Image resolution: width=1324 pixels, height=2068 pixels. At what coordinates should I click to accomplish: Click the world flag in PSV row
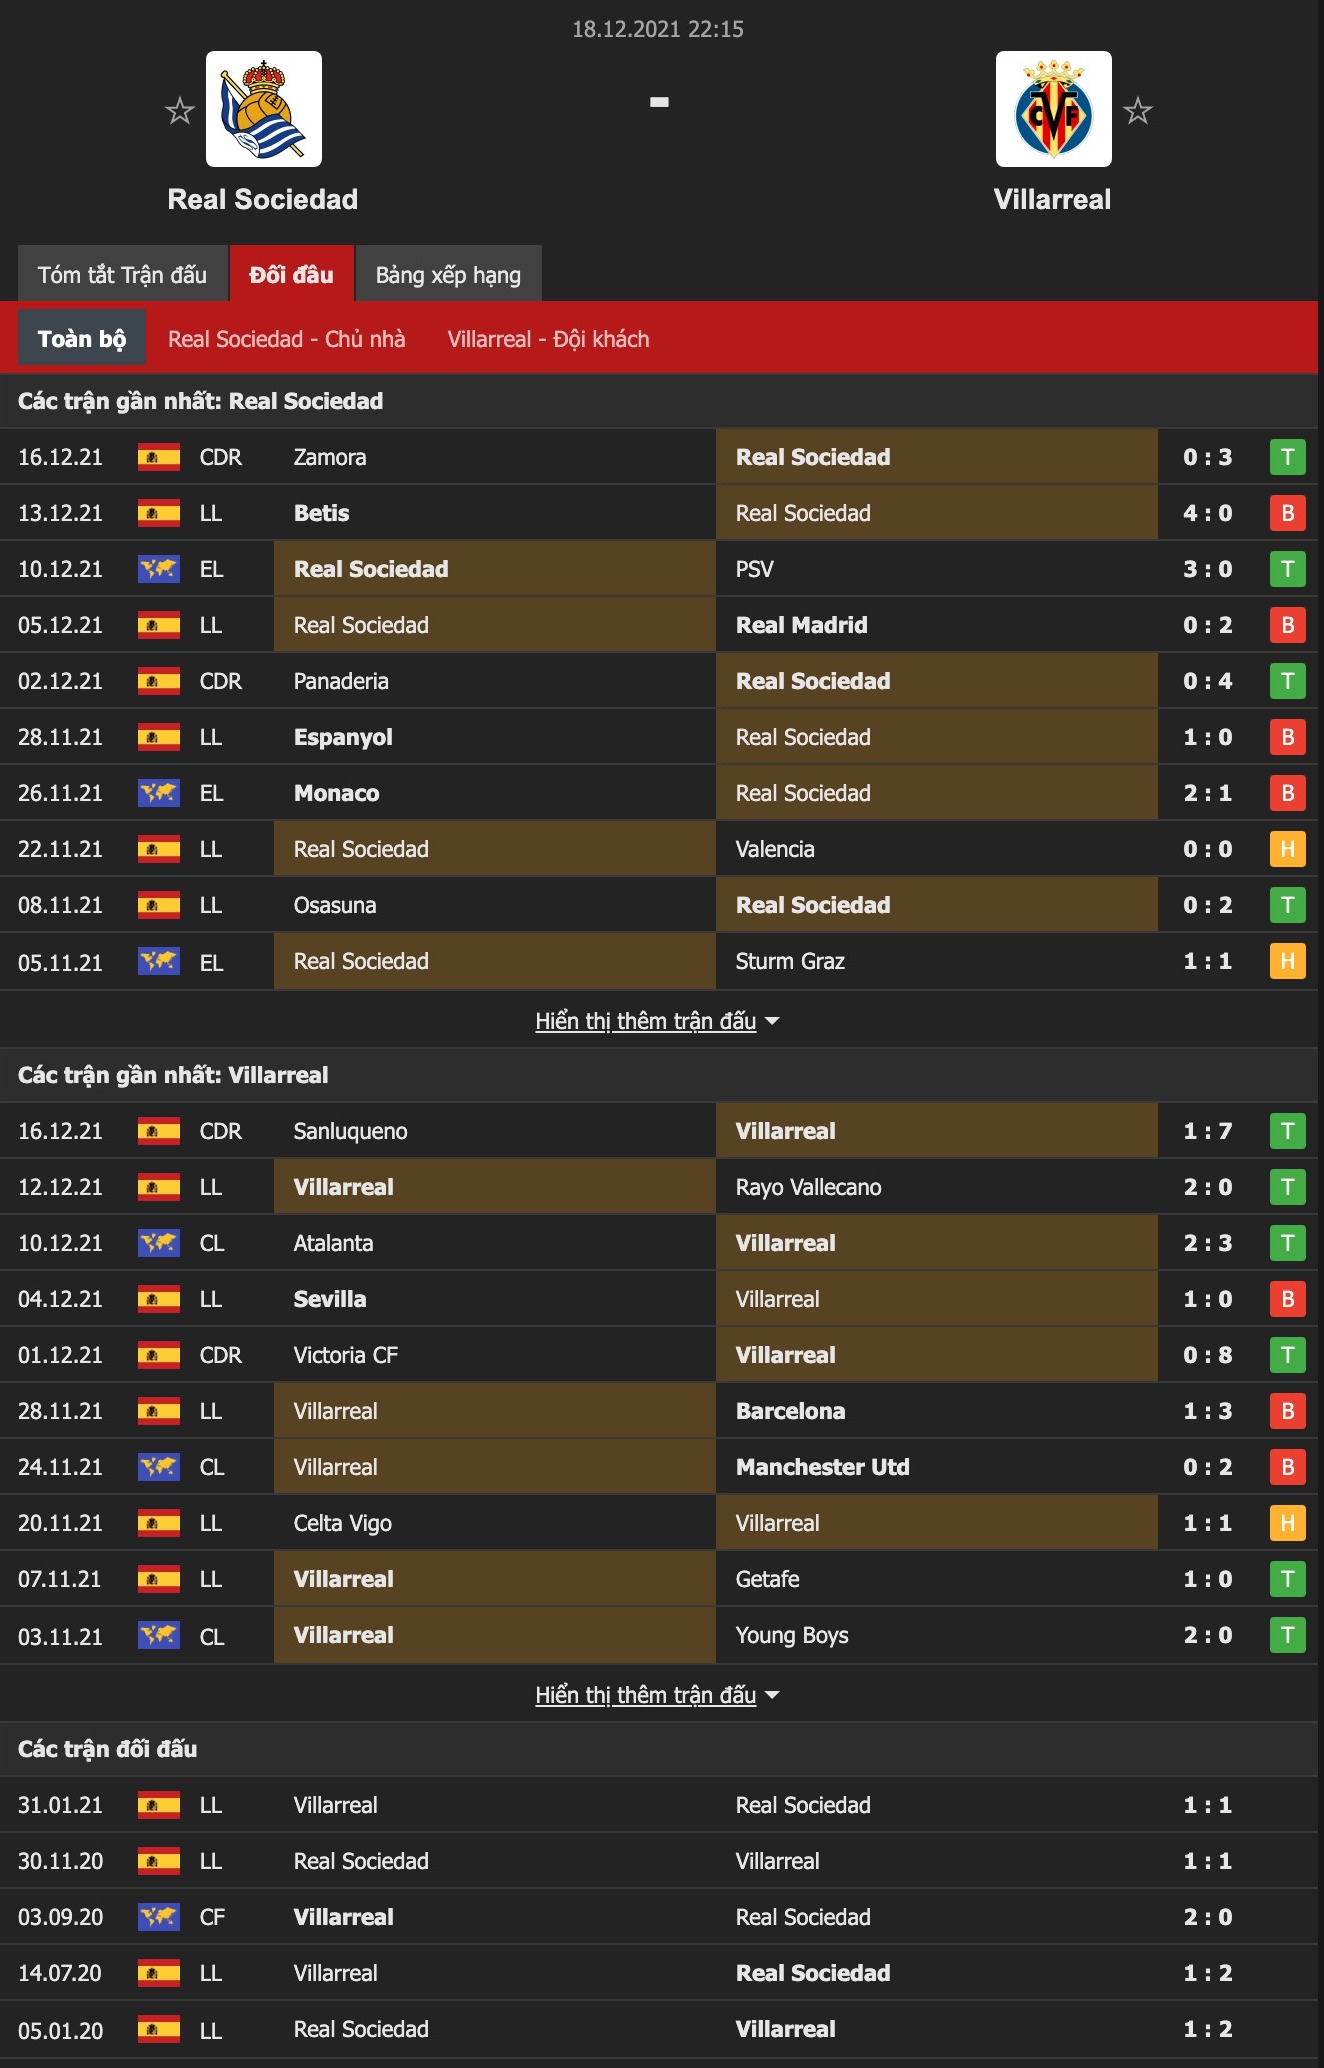tap(159, 569)
